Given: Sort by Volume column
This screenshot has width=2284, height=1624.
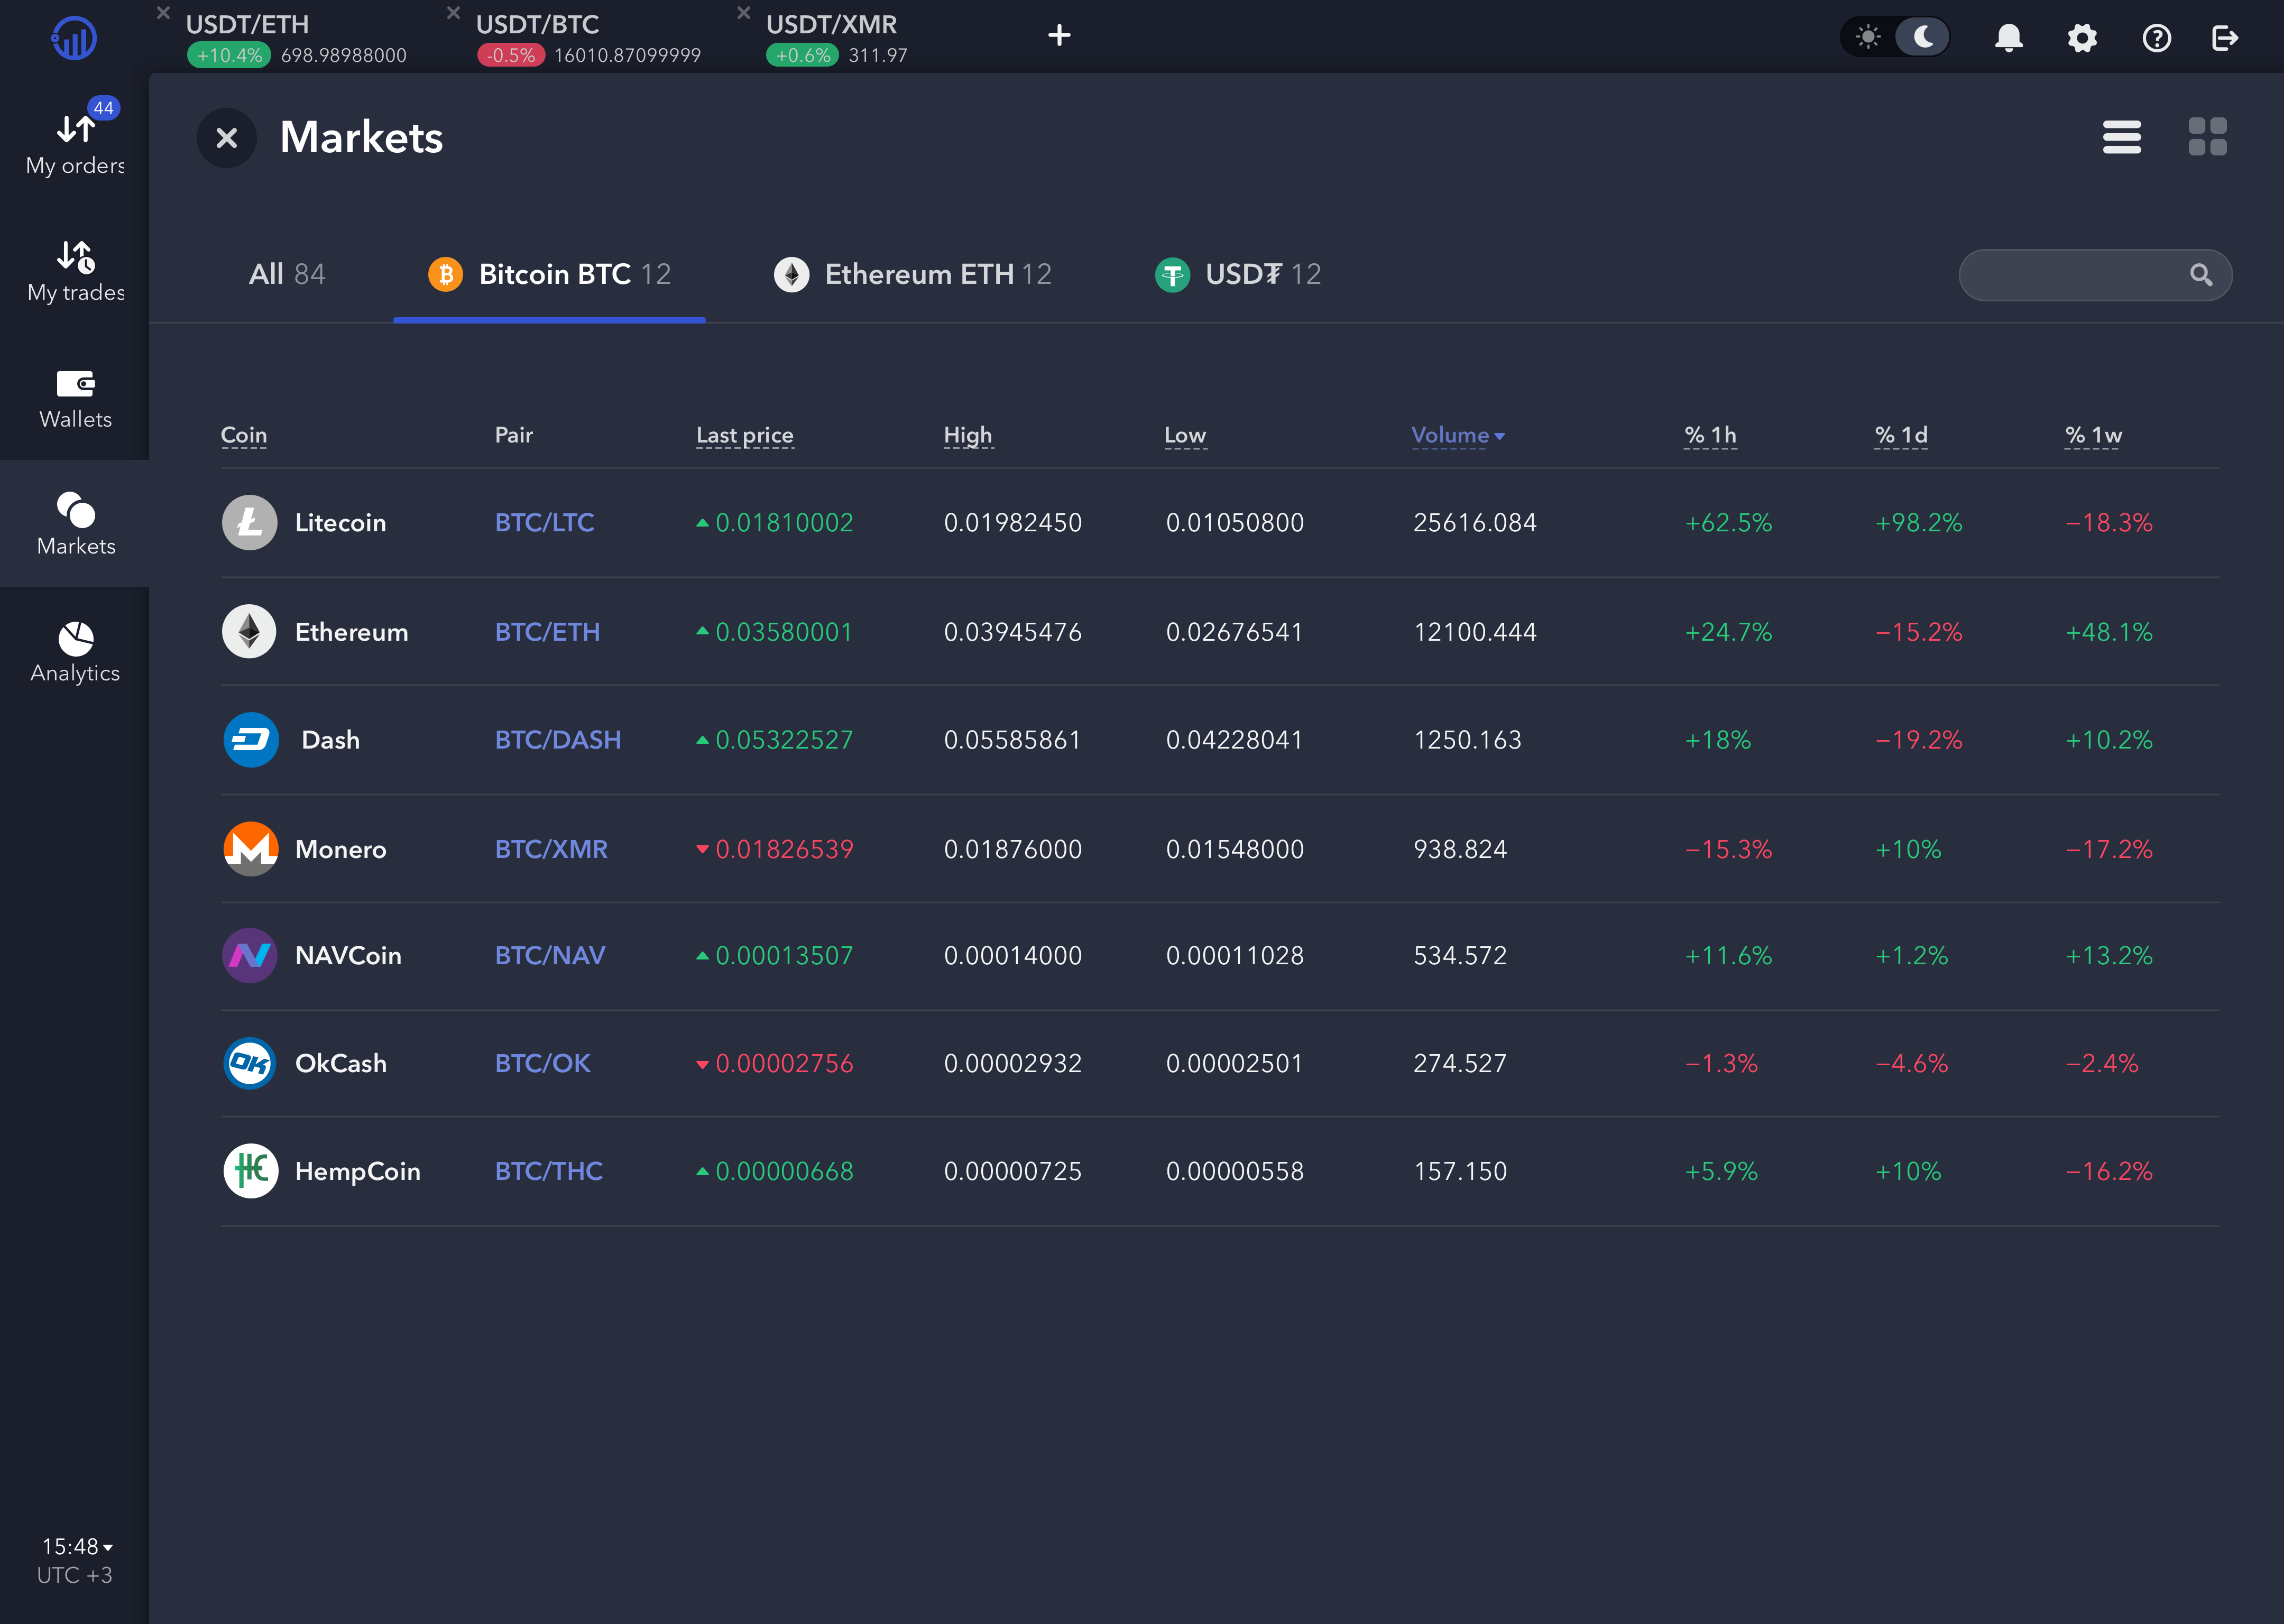Looking at the screenshot, I should [1458, 435].
